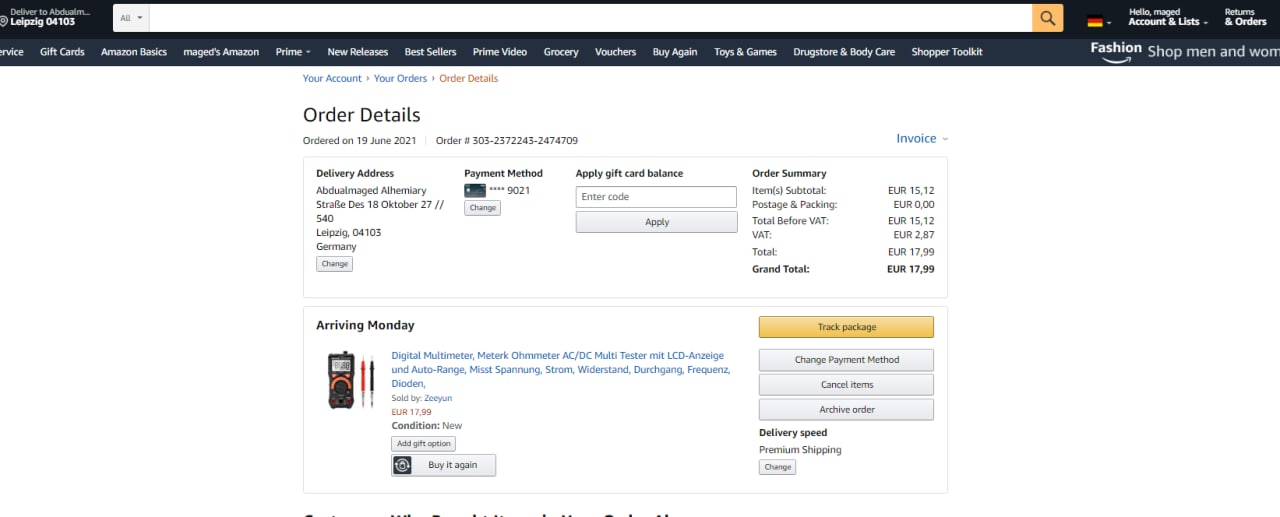This screenshot has height=517, width=1280.
Task: Open Buy Again in navigation bar
Action: 675,52
